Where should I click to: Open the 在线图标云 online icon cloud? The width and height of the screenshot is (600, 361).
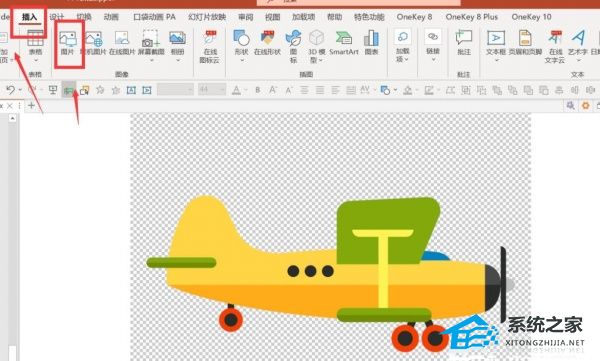coord(210,47)
